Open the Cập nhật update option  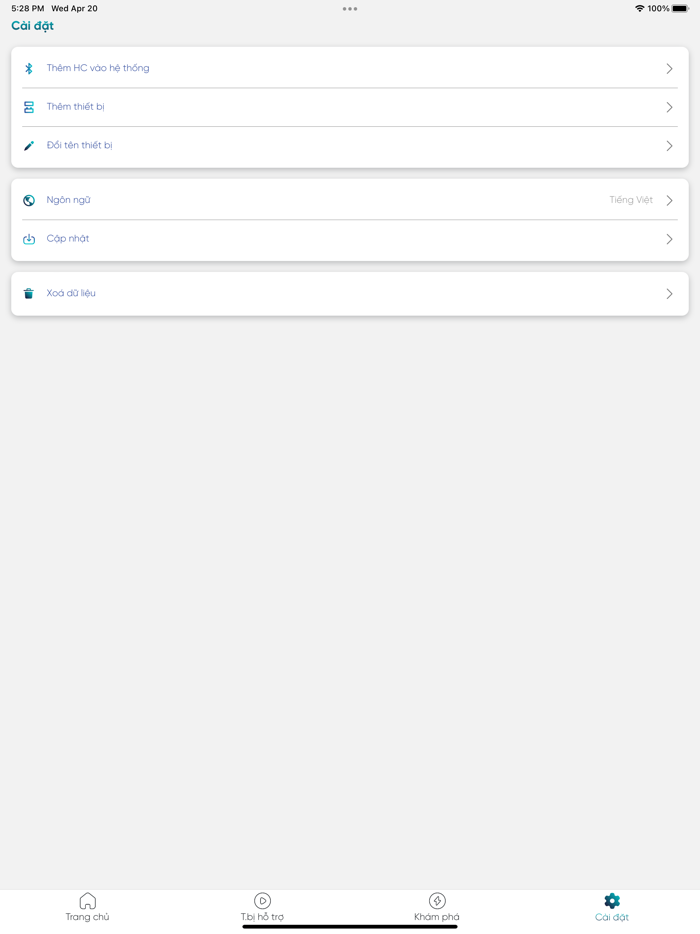pos(68,239)
